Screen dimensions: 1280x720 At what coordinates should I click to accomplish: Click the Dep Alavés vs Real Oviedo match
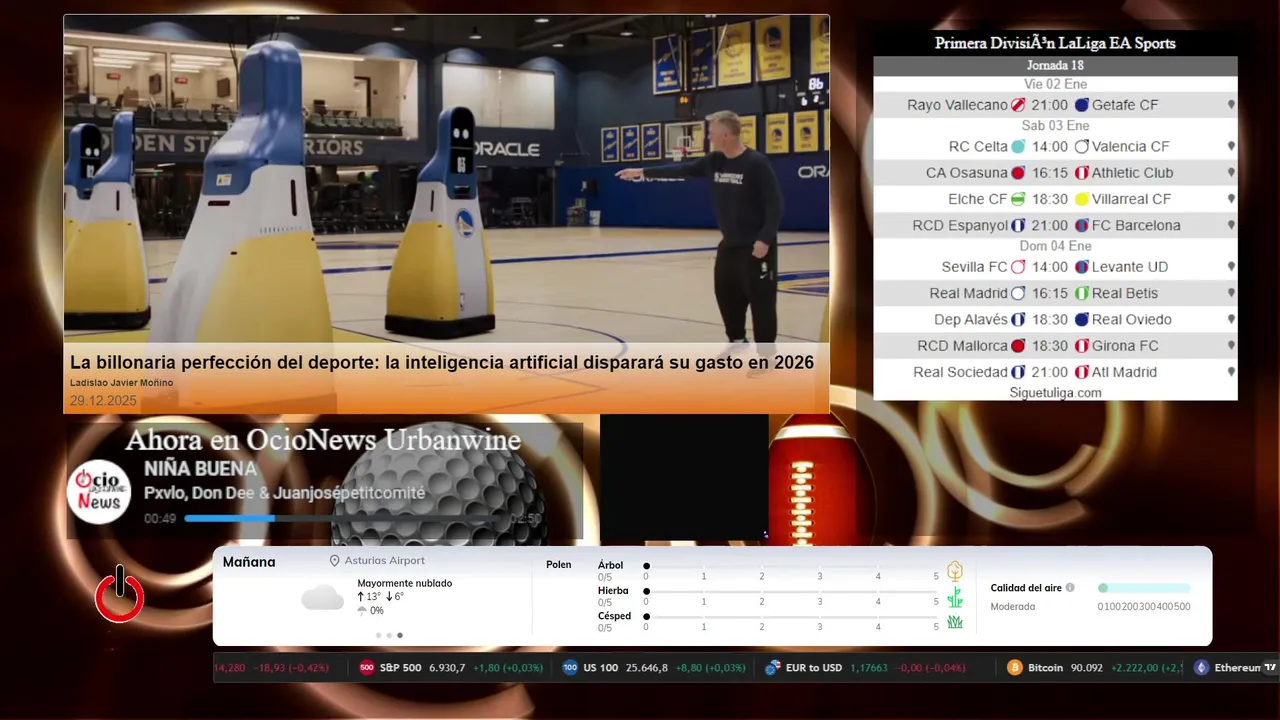click(x=1055, y=319)
